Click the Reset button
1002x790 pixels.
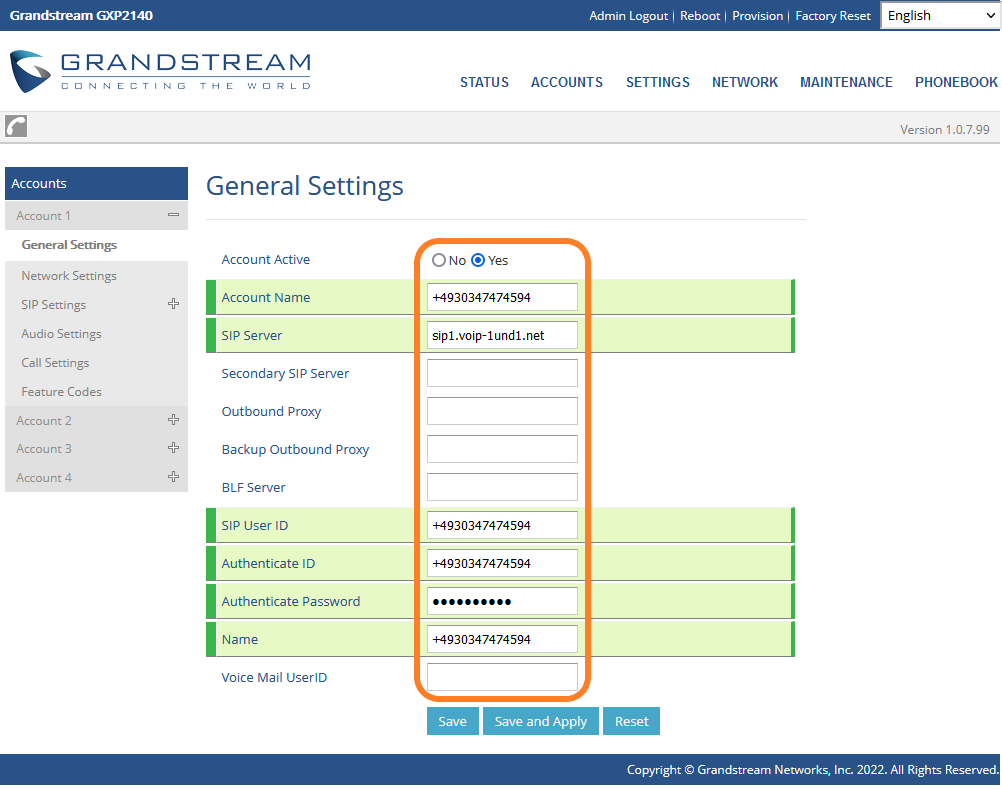pyautogui.click(x=631, y=721)
